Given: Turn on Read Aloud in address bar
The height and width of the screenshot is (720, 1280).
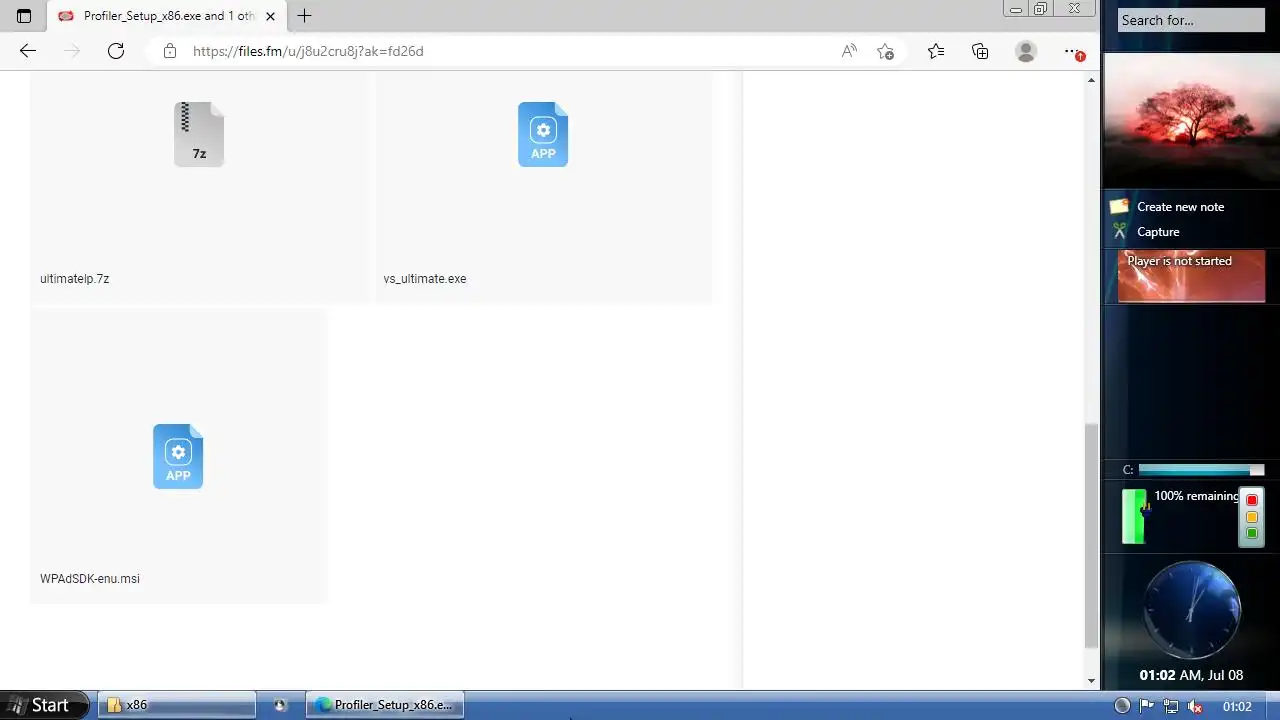Looking at the screenshot, I should (x=849, y=51).
